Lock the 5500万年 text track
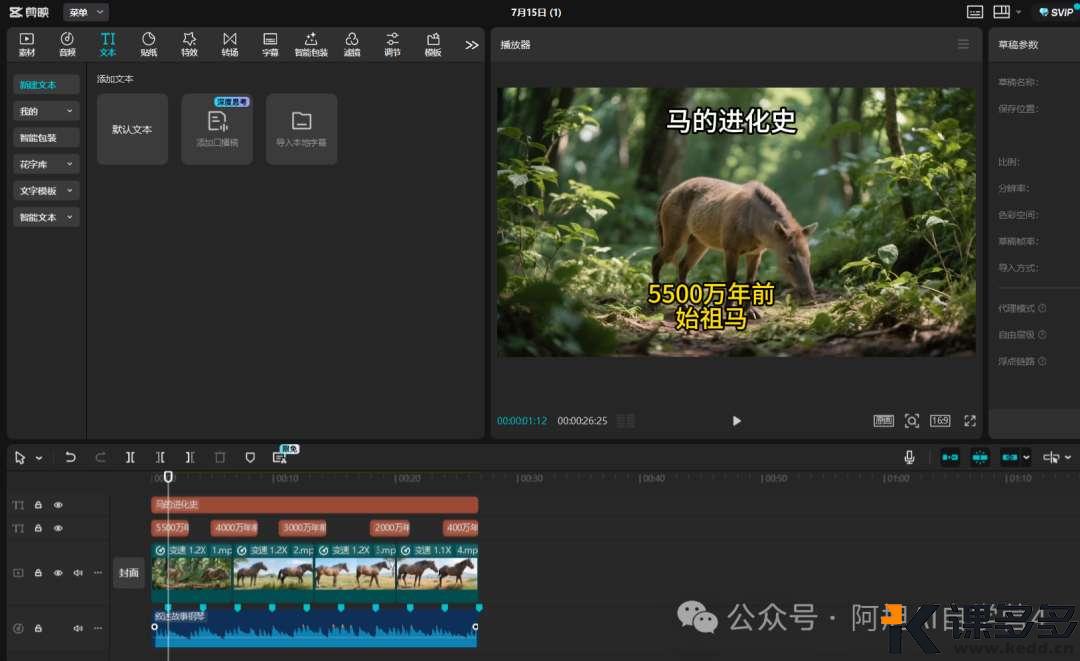The width and height of the screenshot is (1080, 661). (39, 528)
